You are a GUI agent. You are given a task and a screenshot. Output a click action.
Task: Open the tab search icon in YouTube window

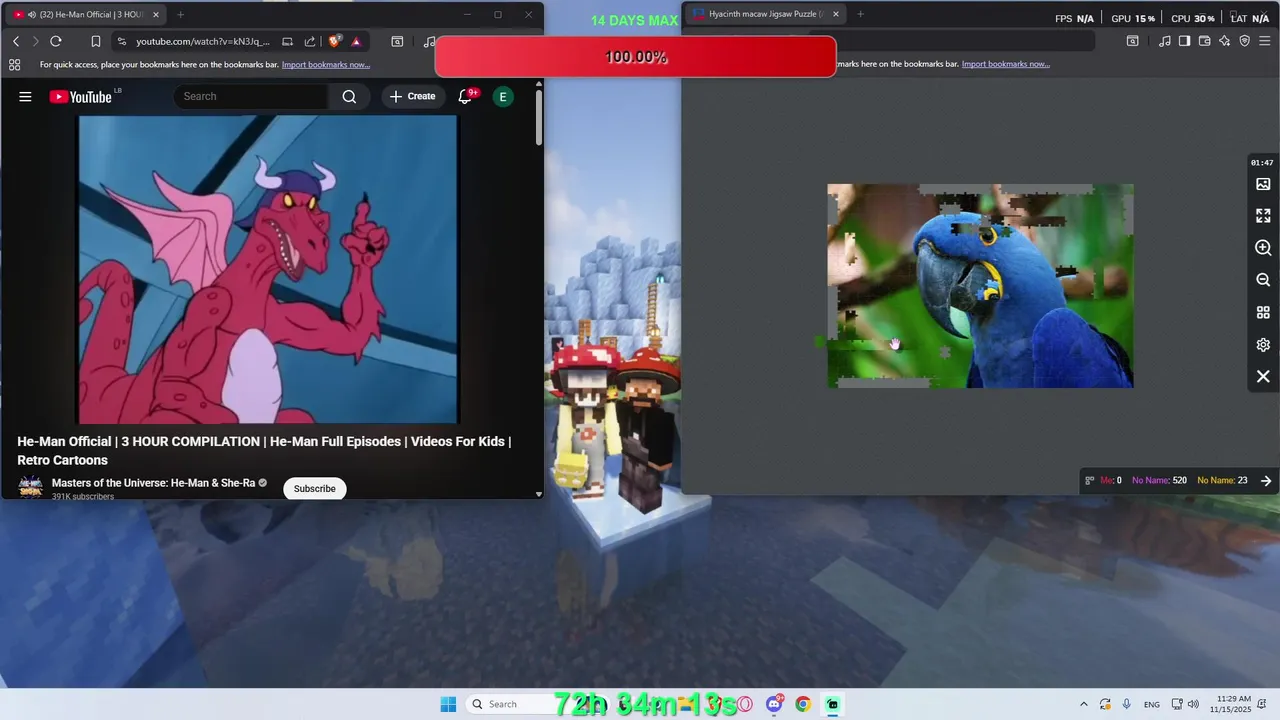[x=397, y=41]
